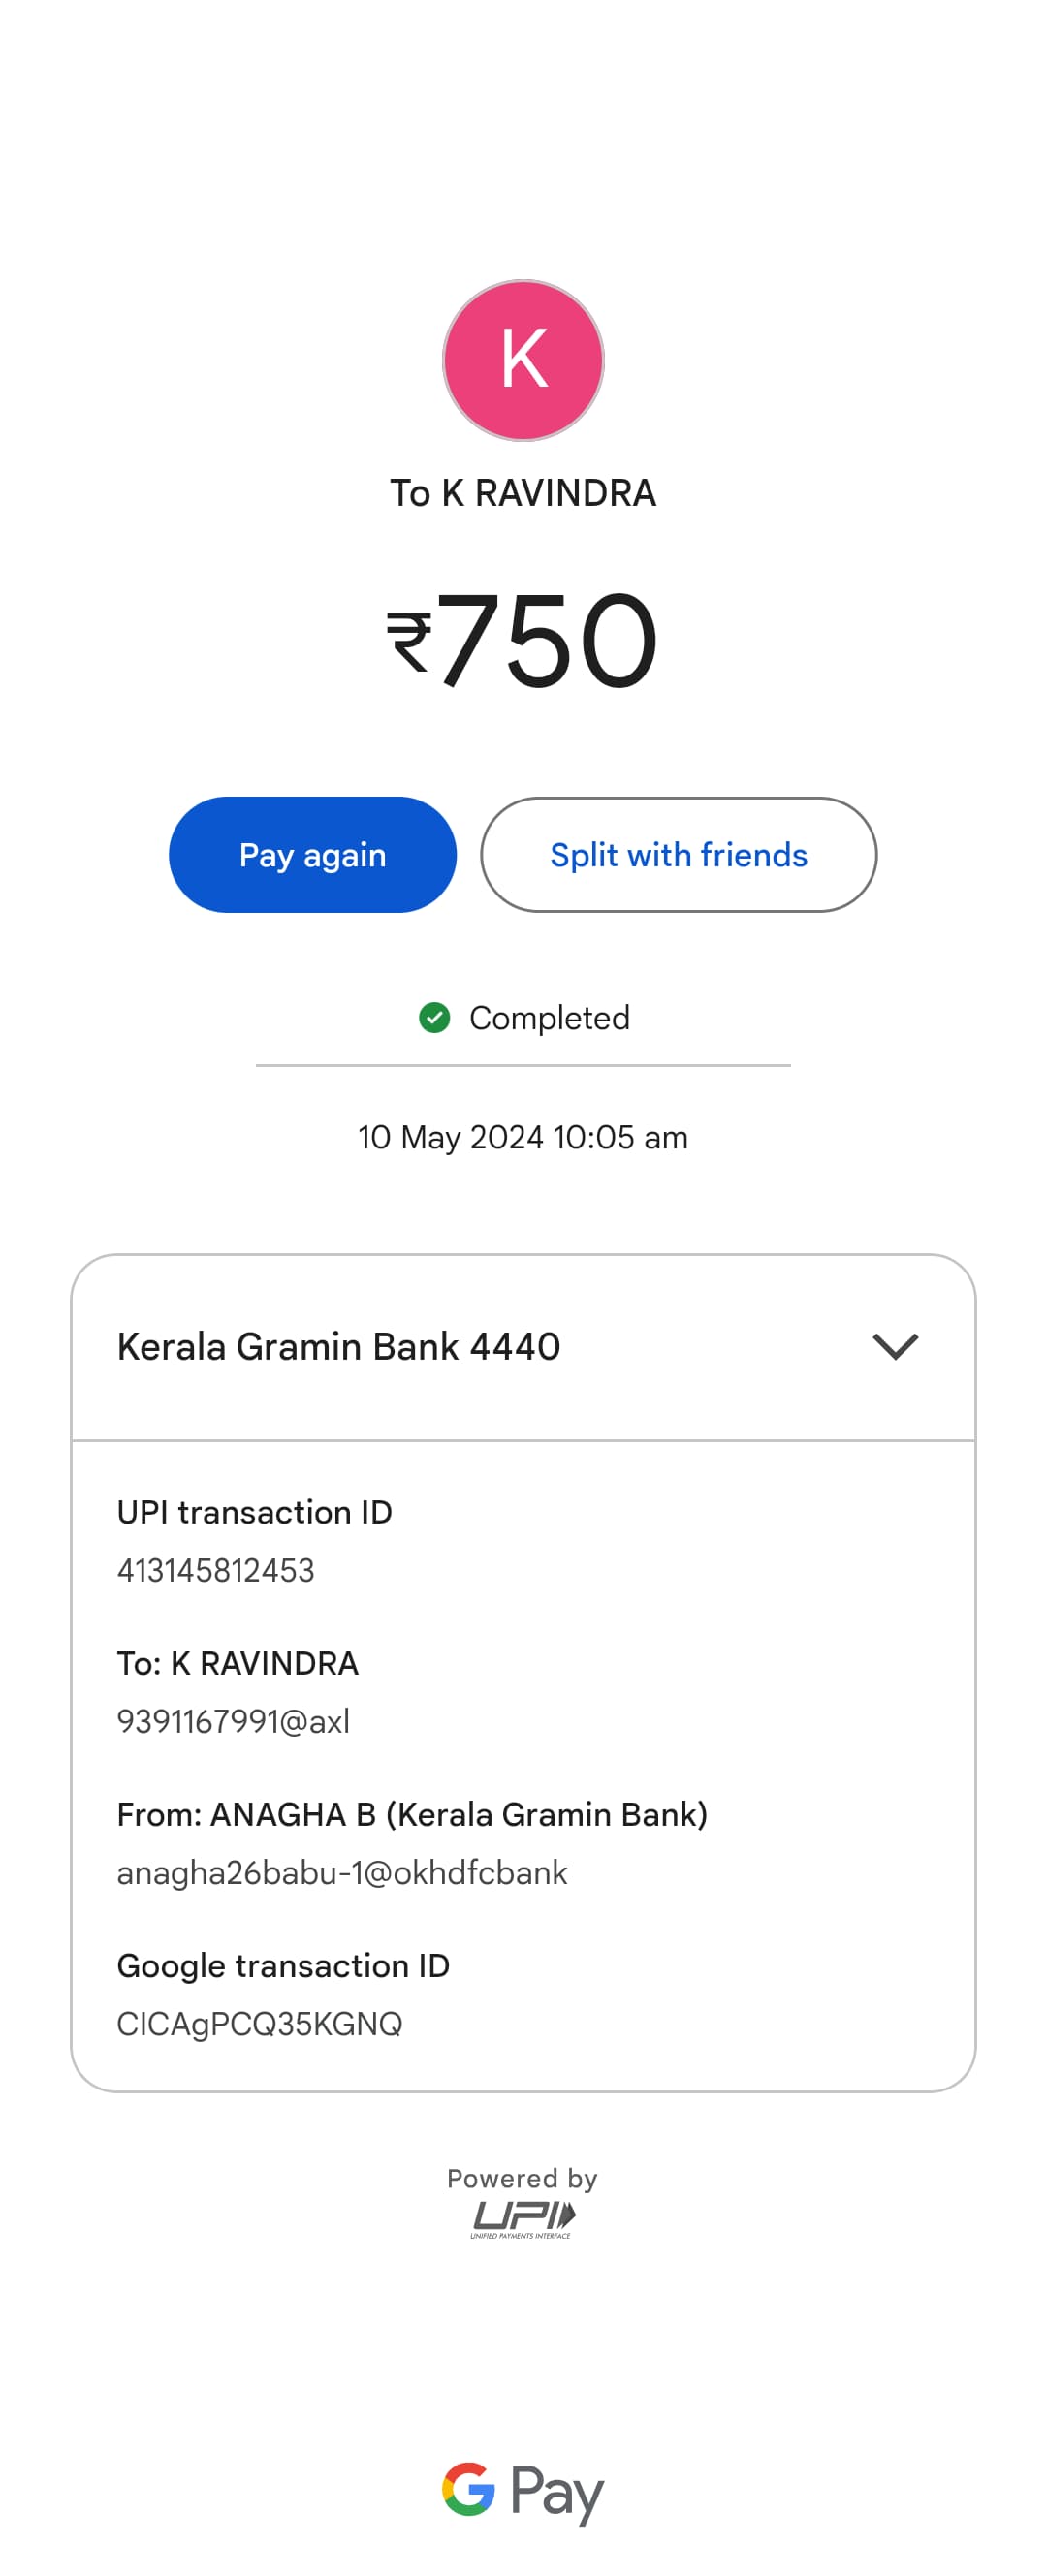Expand the Kerala Gramin Bank chevron
The height and width of the screenshot is (2576, 1047).
[x=895, y=1346]
